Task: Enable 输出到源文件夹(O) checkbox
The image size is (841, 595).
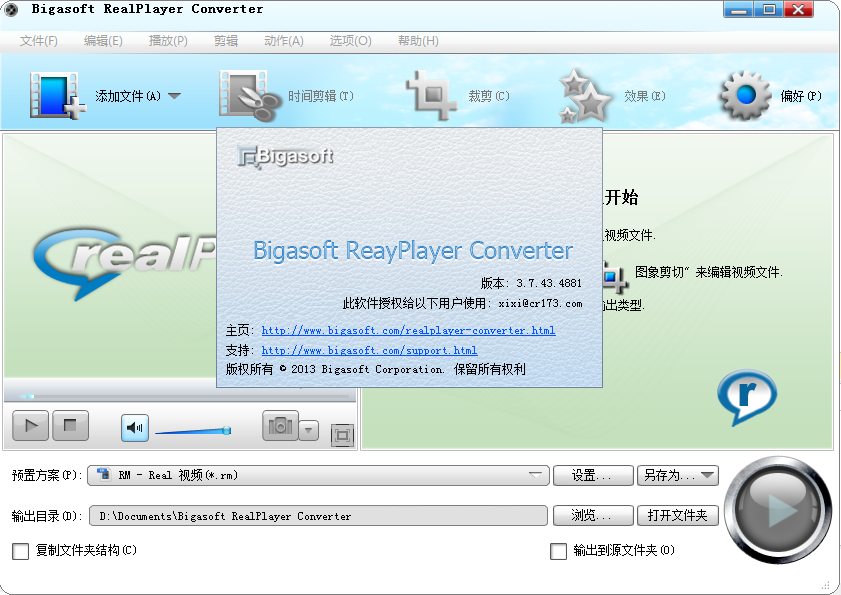Action: 558,551
